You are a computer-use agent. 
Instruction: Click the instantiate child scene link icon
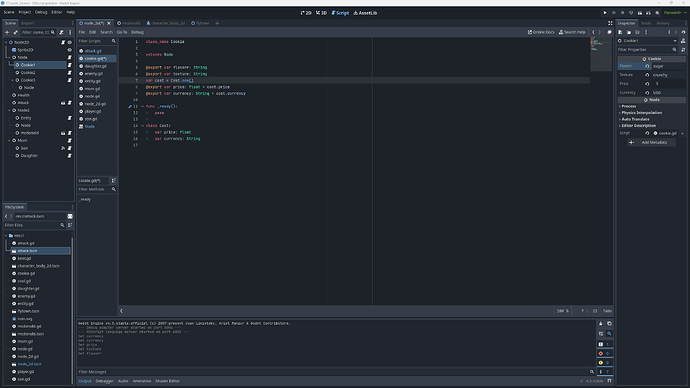[x=15, y=32]
